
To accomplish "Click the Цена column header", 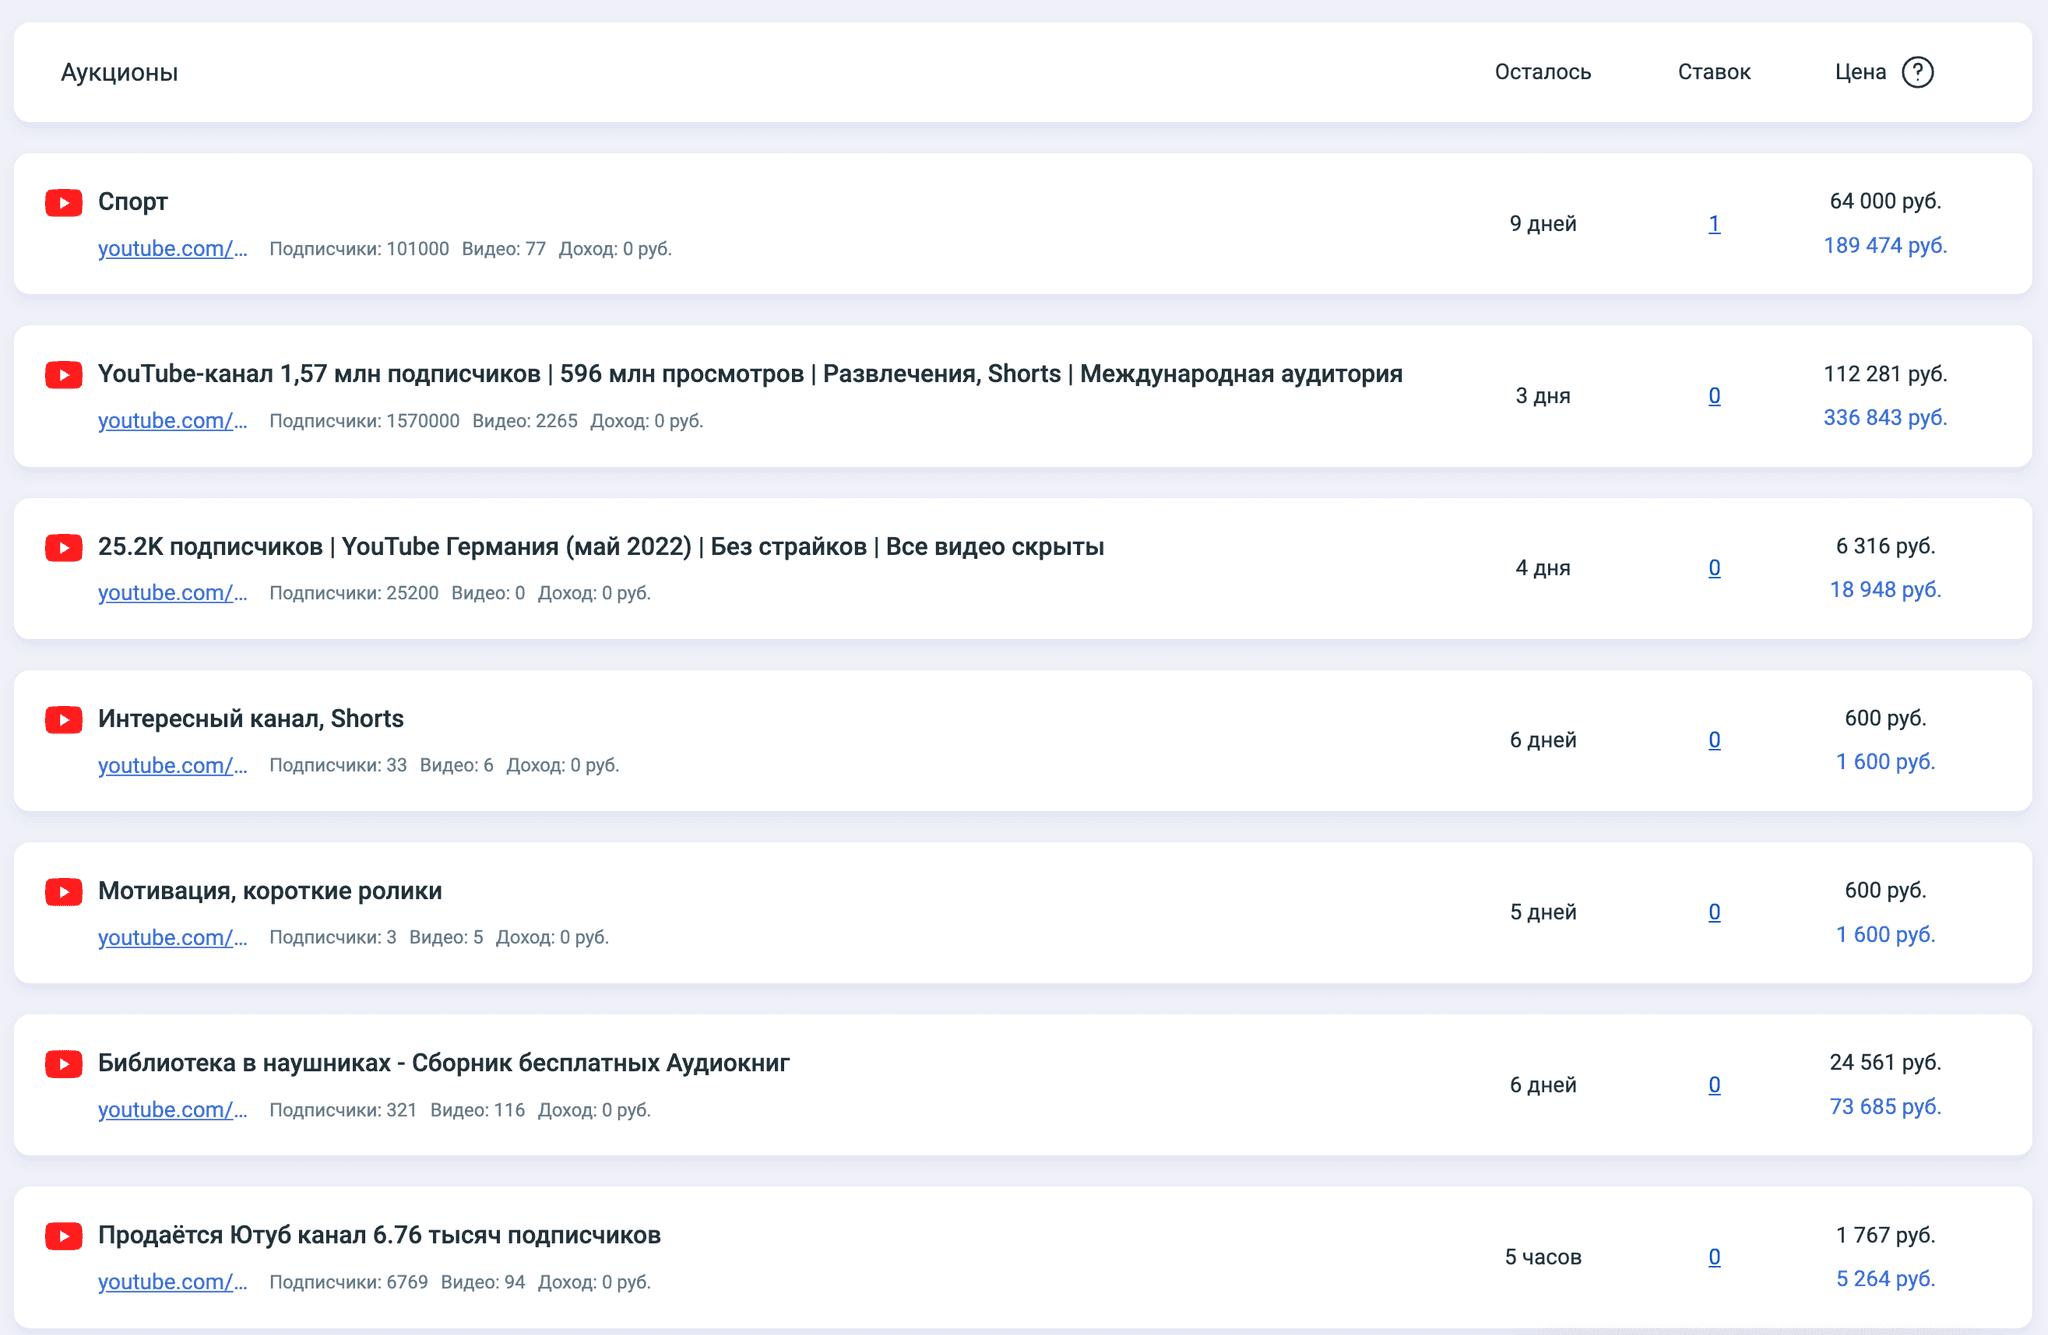I will (x=1860, y=72).
